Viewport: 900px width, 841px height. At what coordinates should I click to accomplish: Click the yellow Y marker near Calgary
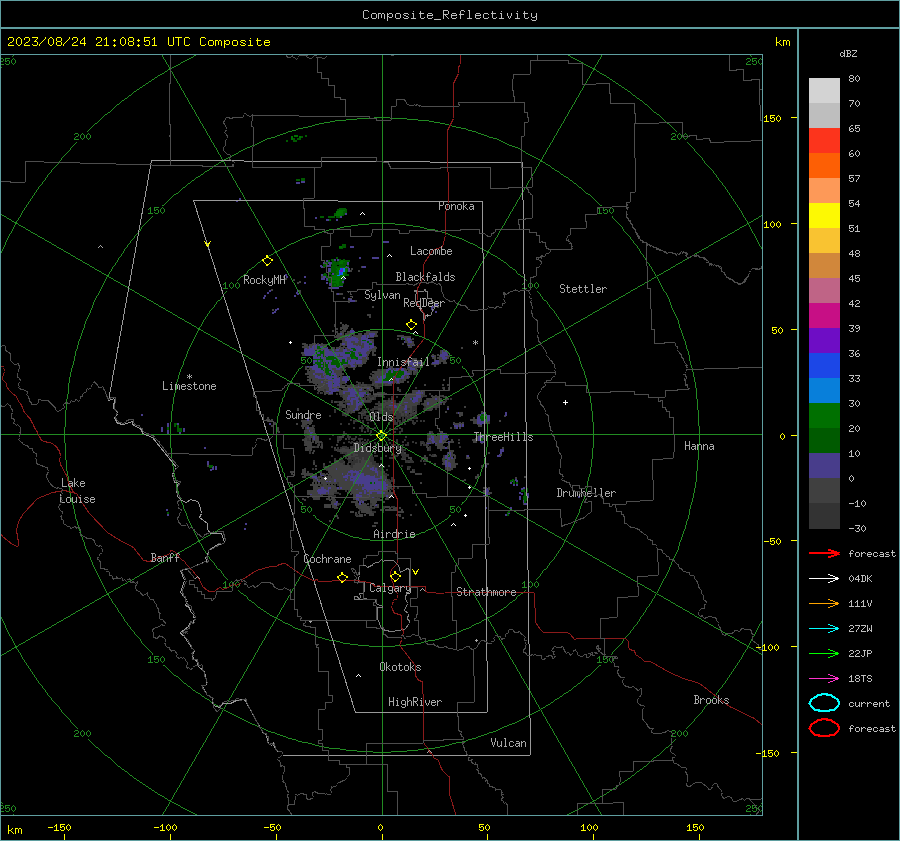click(x=415, y=572)
